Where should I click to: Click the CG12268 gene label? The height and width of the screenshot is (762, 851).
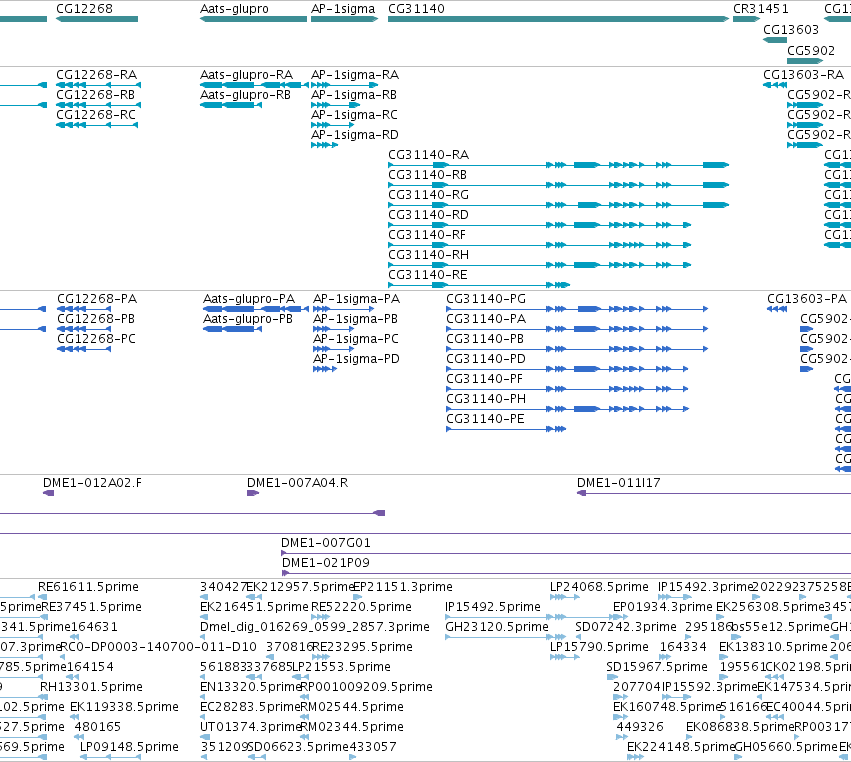84,9
